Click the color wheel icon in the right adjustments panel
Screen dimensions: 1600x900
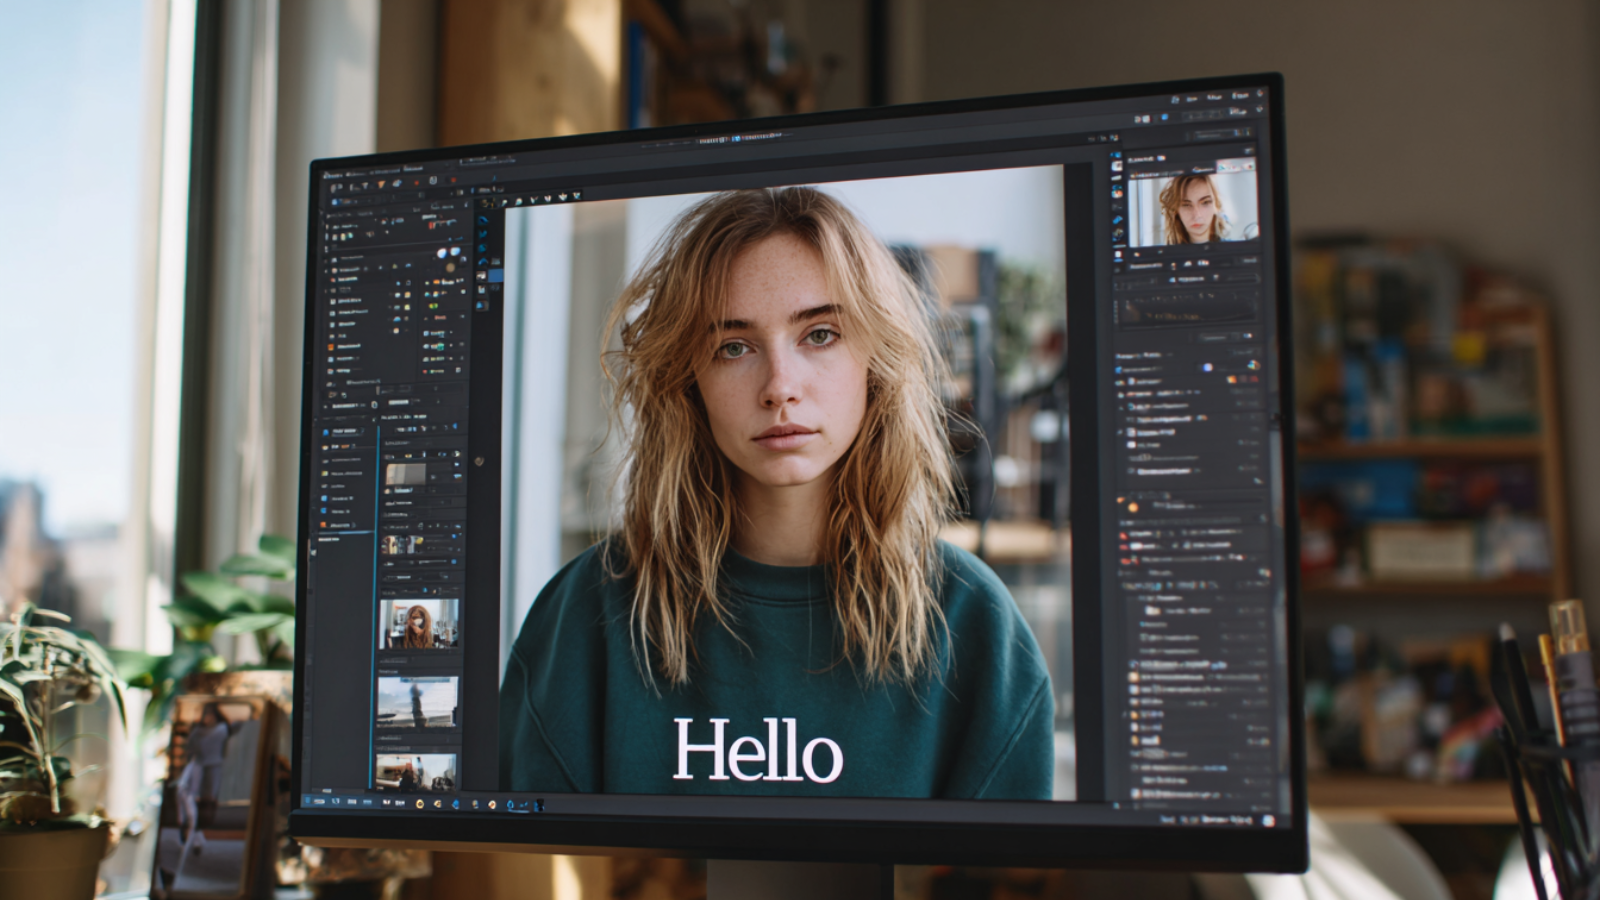tap(1253, 365)
